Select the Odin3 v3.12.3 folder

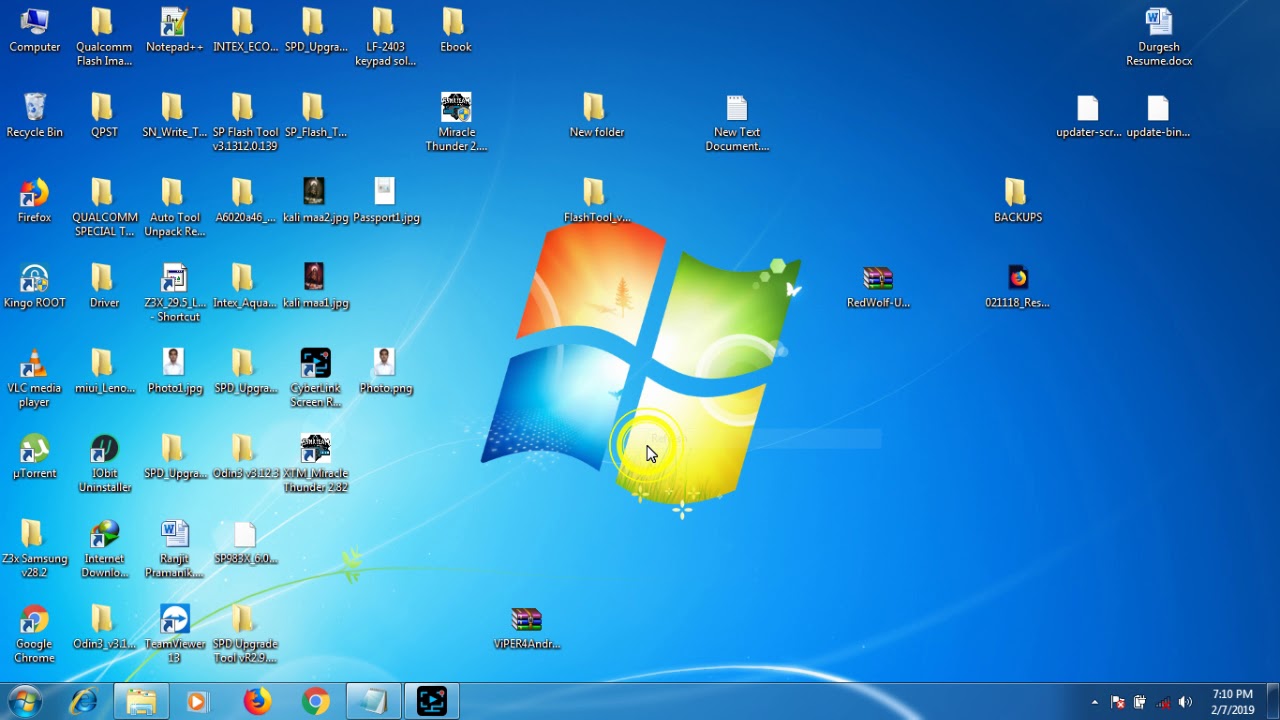click(x=244, y=456)
